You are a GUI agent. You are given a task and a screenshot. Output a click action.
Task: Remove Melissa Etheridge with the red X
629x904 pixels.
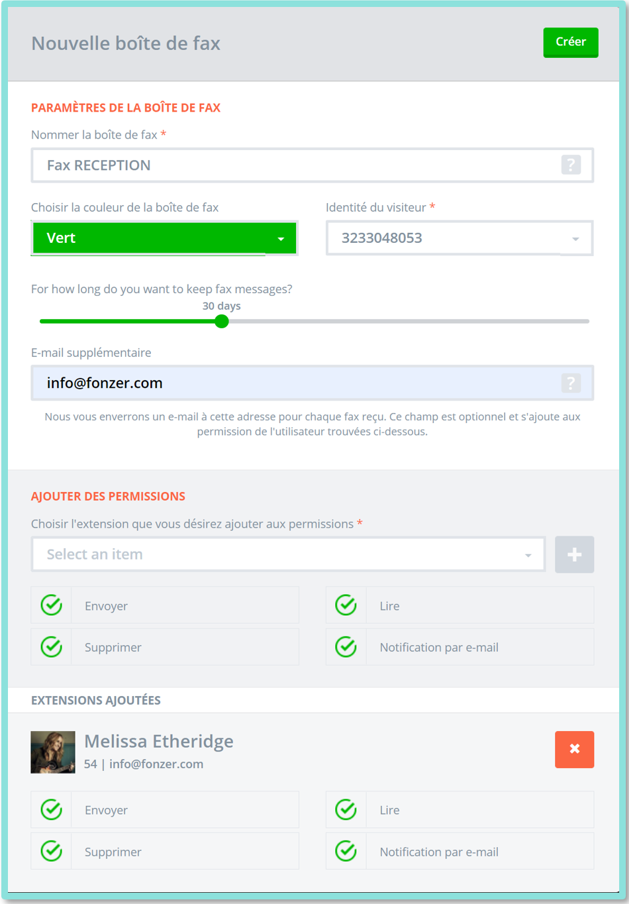coord(574,749)
